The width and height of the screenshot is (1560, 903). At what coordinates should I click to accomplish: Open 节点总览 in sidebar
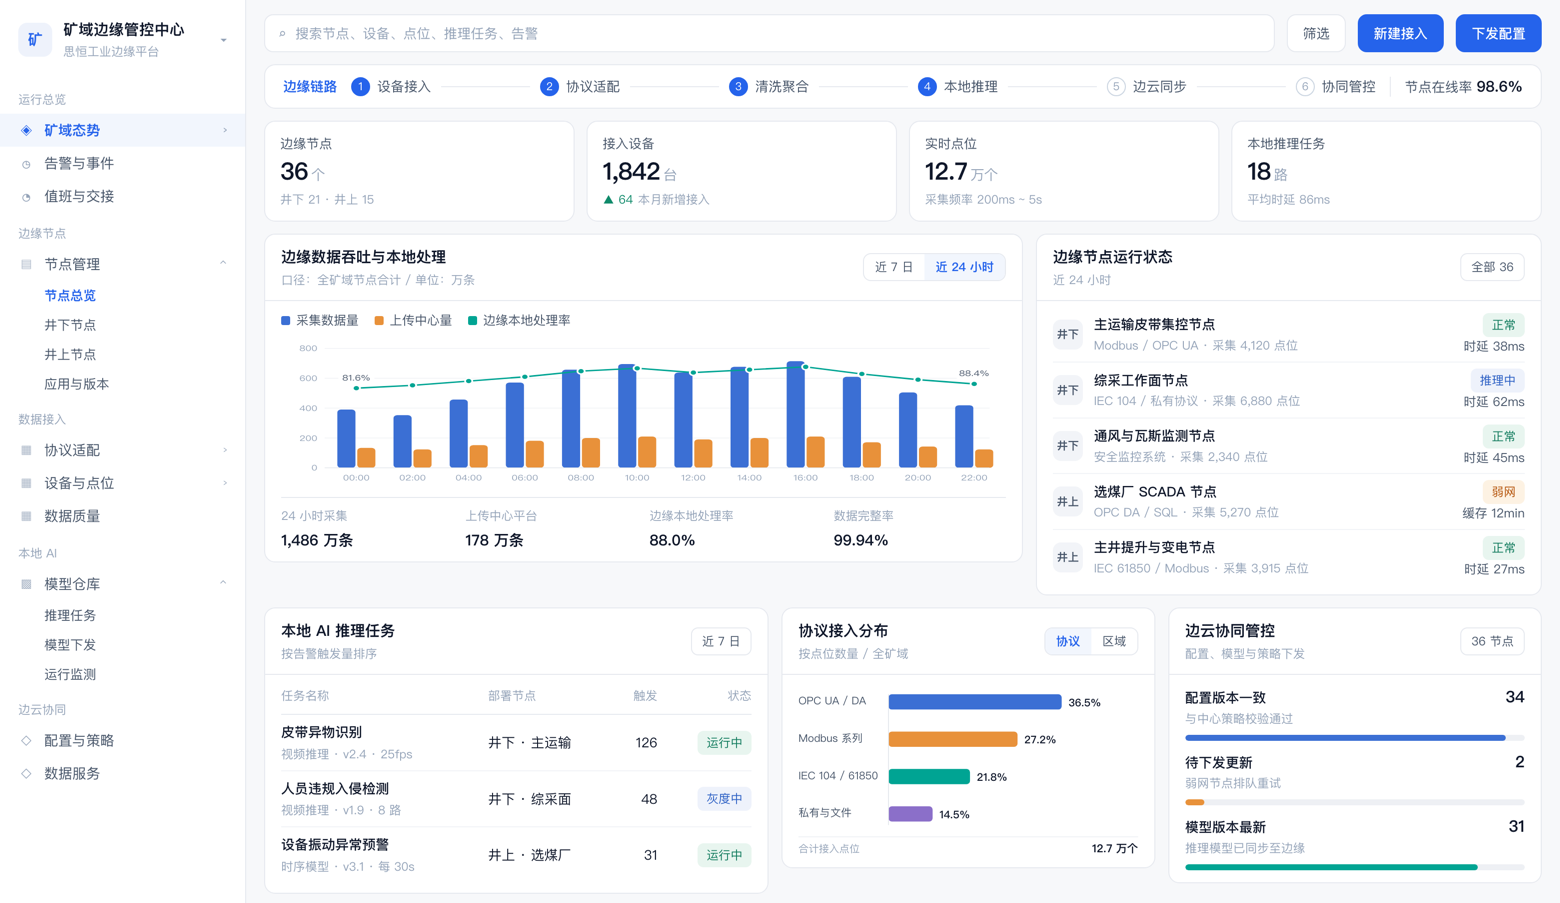[70, 296]
